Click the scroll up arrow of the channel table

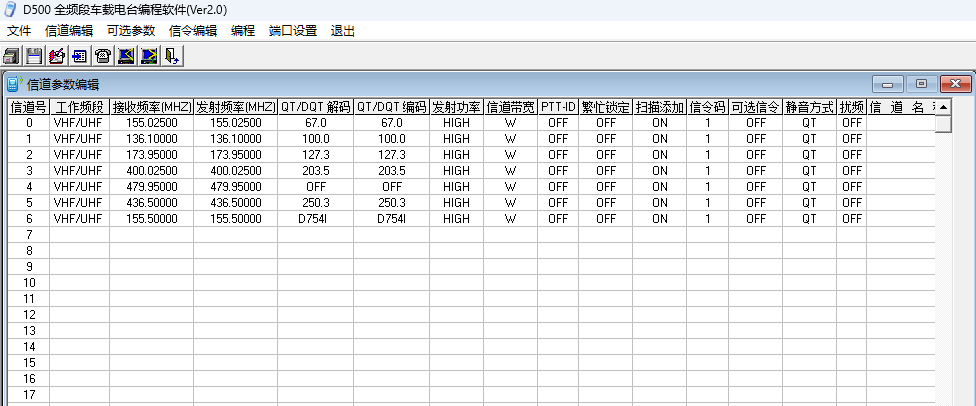pos(944,106)
